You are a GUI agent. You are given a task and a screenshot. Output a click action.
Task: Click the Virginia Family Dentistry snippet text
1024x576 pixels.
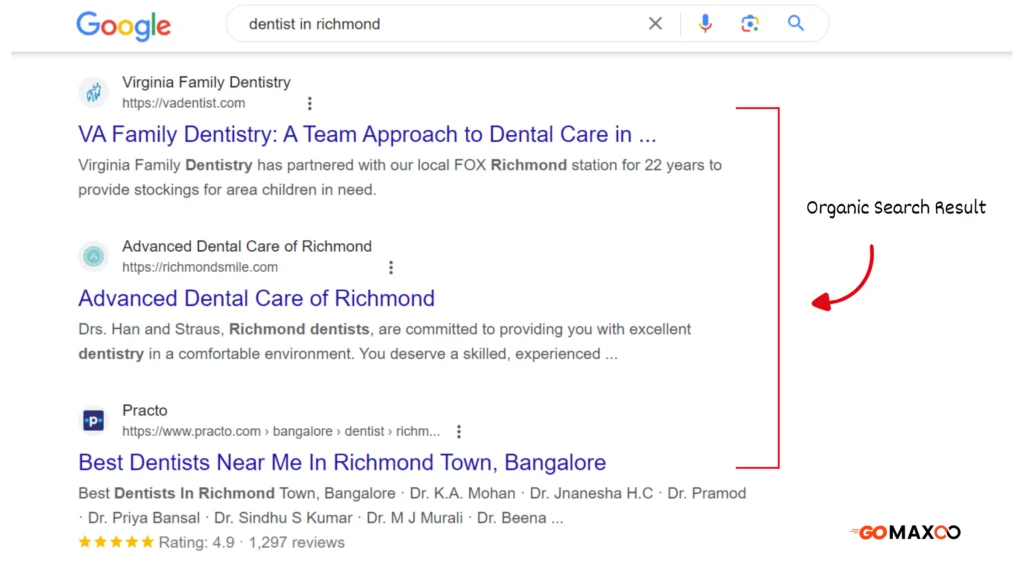[400, 177]
